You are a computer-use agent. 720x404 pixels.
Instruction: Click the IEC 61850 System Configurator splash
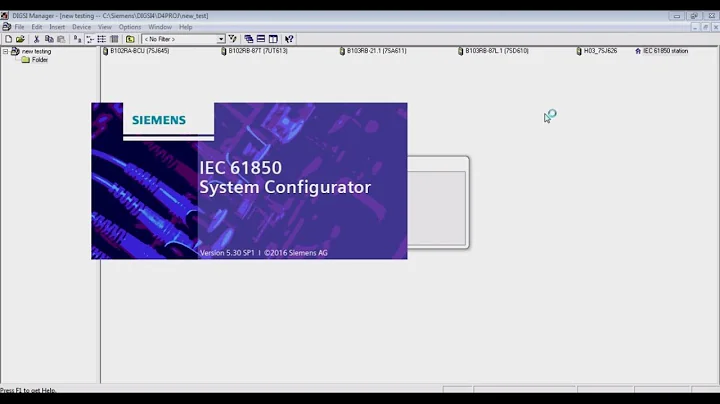(249, 181)
